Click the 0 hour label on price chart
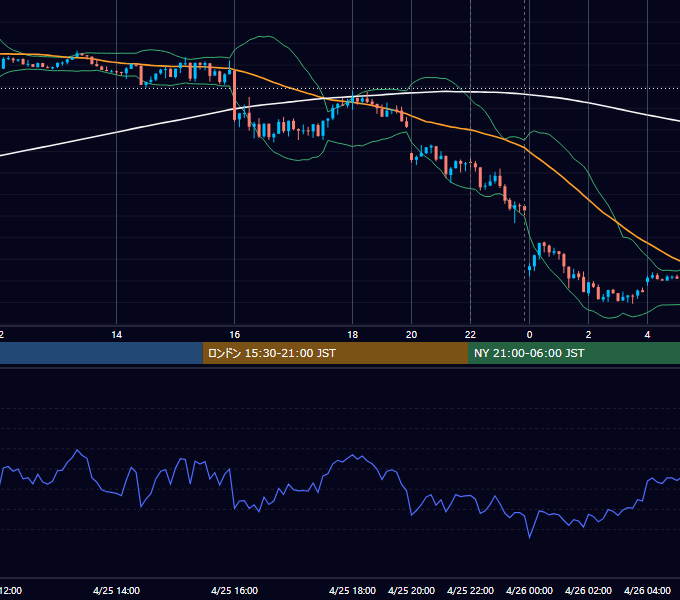 pyautogui.click(x=530, y=335)
